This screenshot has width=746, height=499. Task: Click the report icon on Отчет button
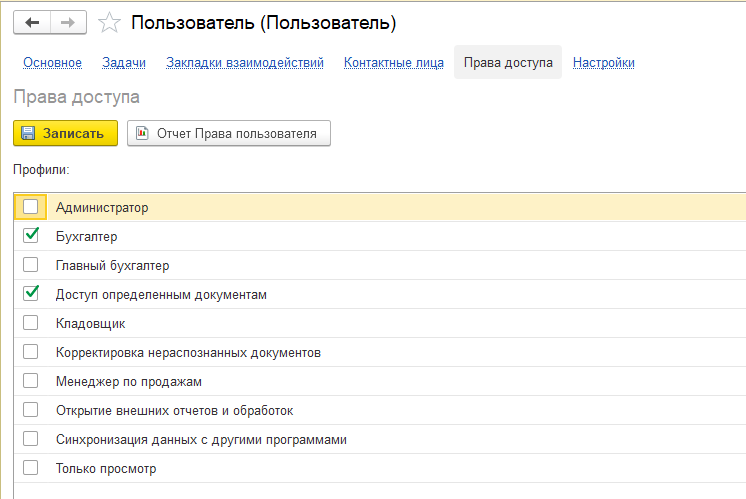coord(142,133)
